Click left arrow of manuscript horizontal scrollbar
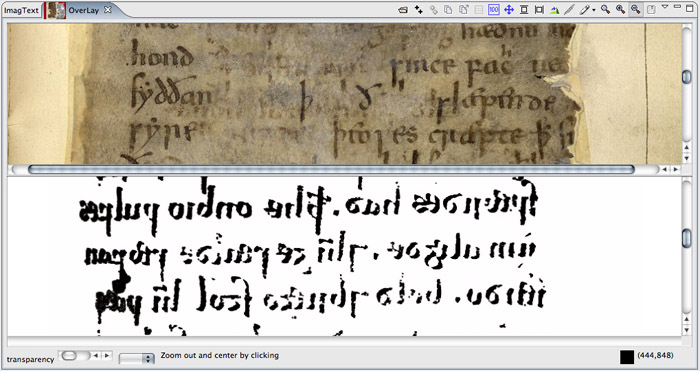This screenshot has width=700, height=371. pos(665,170)
